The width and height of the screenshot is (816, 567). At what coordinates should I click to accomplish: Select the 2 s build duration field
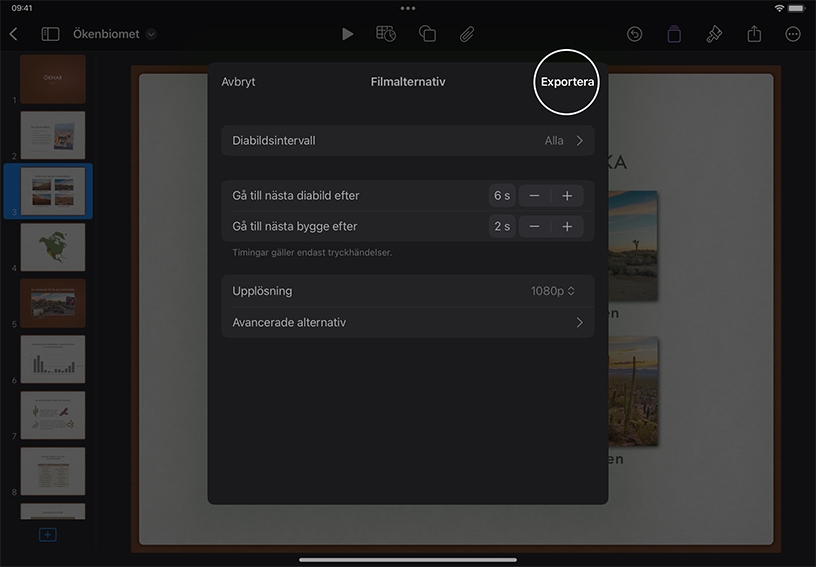(x=502, y=226)
